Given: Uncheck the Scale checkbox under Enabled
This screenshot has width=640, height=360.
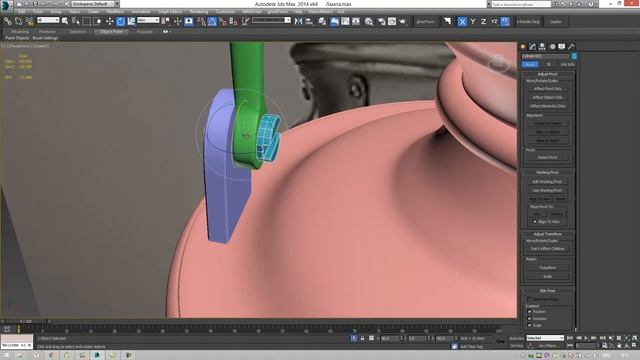Looking at the screenshot, I should (x=530, y=325).
